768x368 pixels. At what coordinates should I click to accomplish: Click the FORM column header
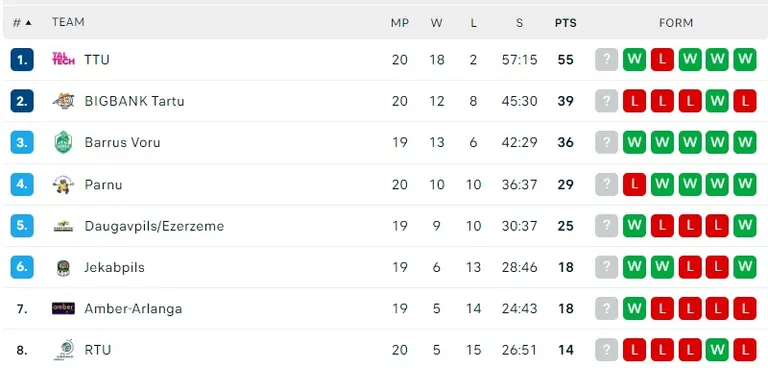click(x=676, y=23)
